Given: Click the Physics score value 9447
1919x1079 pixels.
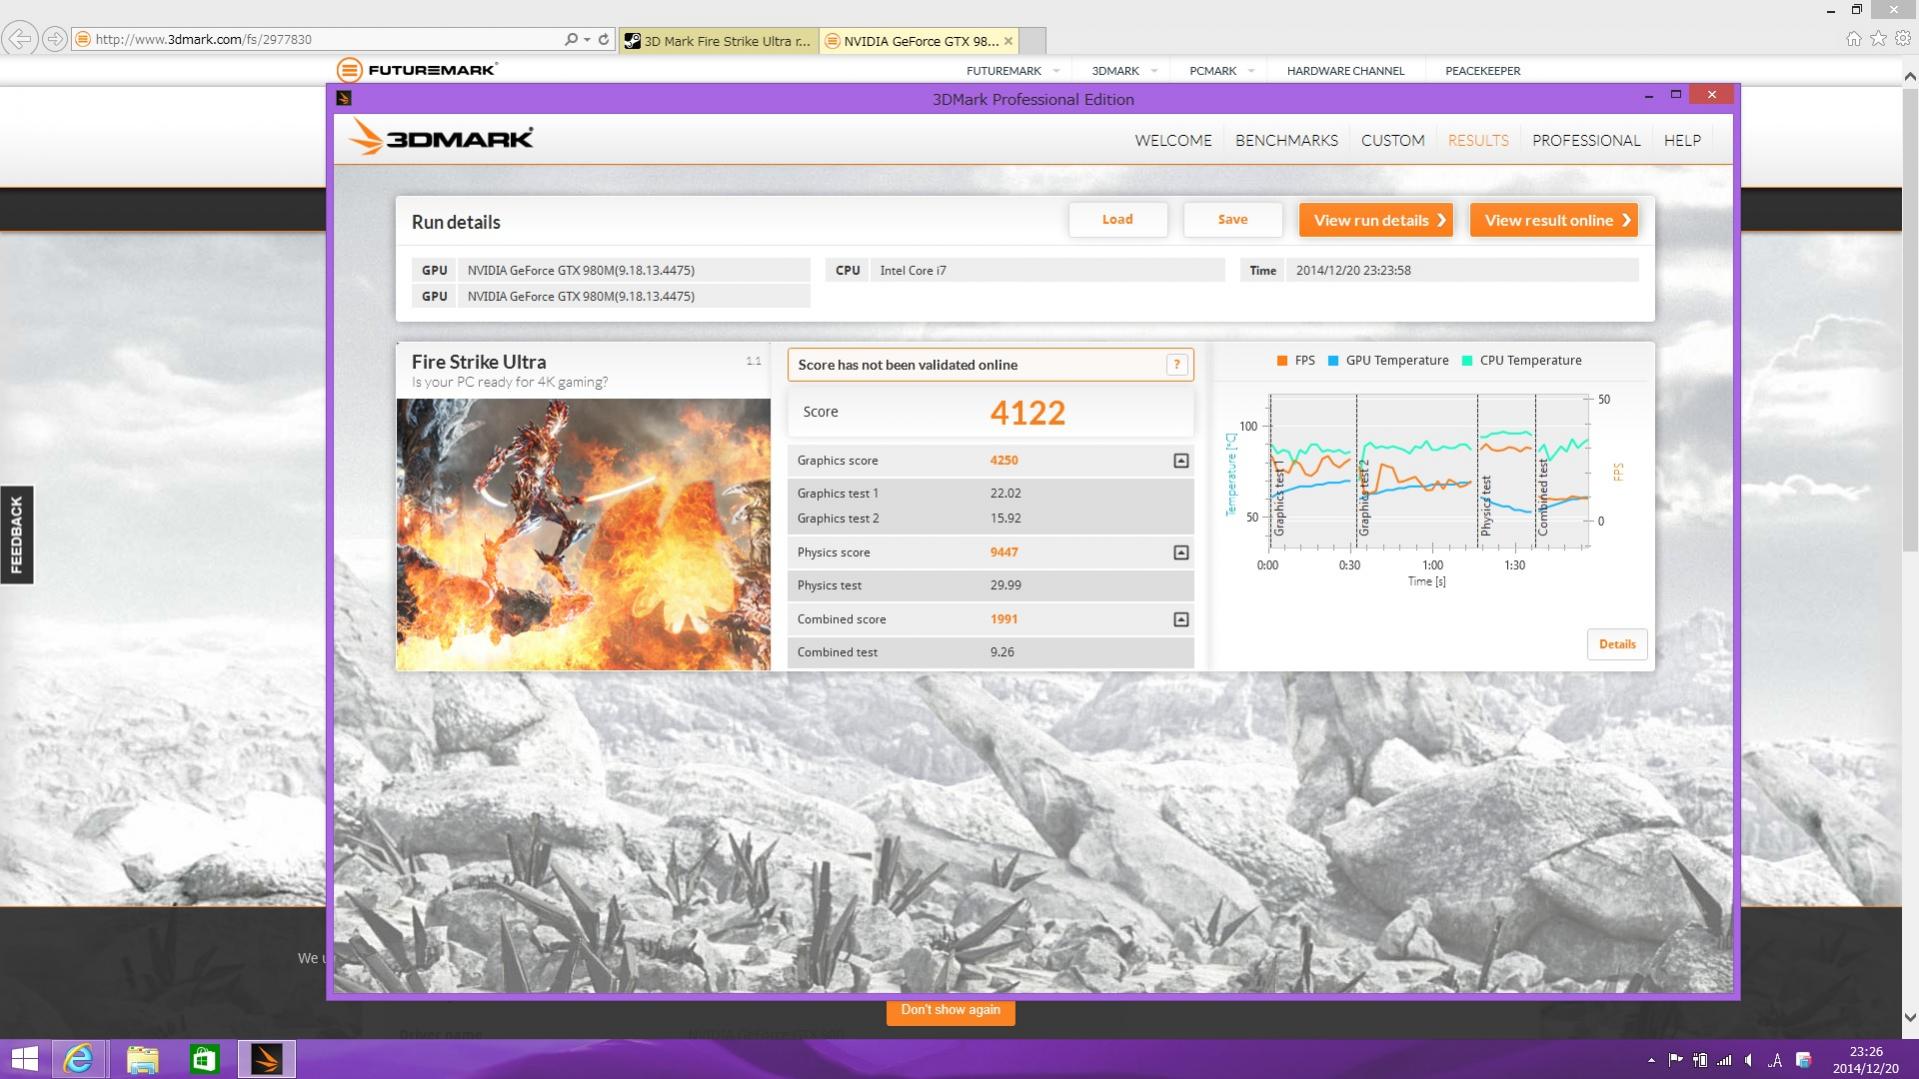Looking at the screenshot, I should point(1004,552).
